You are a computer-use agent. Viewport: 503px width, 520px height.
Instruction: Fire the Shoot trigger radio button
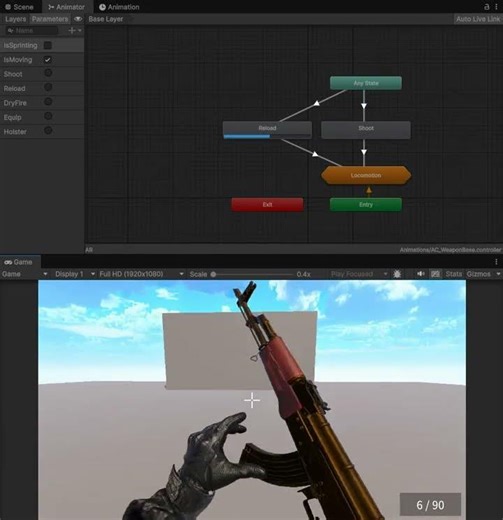pyautogui.click(x=48, y=73)
